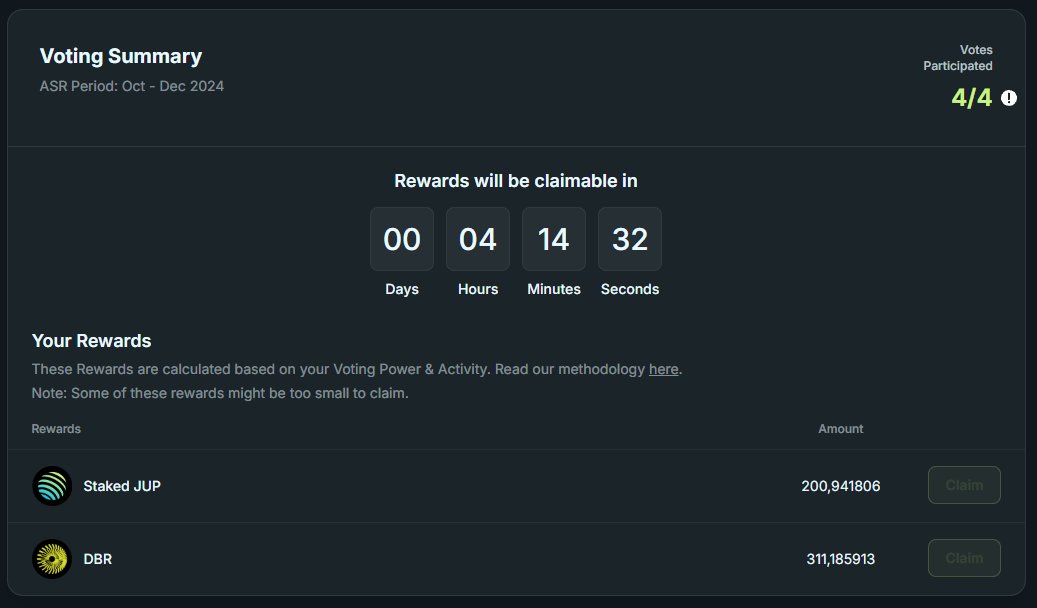The height and width of the screenshot is (608, 1037).
Task: Click the 'Seconds' countdown label
Action: click(x=630, y=289)
